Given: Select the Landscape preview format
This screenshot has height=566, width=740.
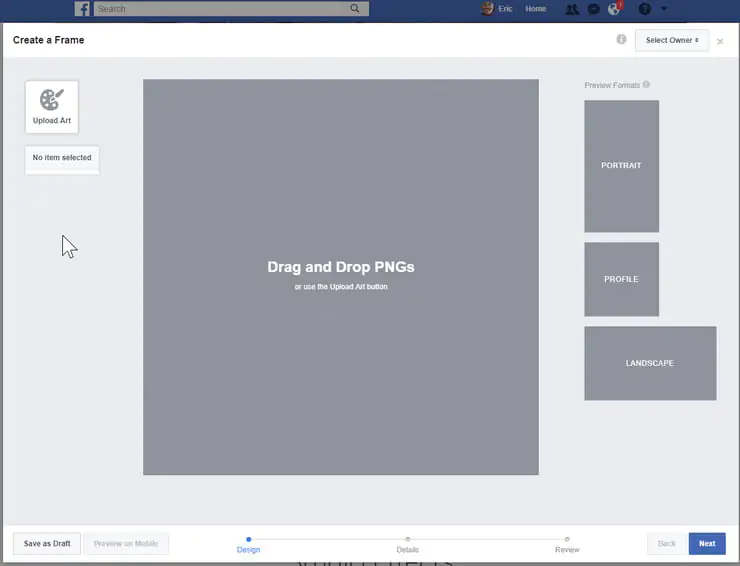Looking at the screenshot, I should point(650,363).
